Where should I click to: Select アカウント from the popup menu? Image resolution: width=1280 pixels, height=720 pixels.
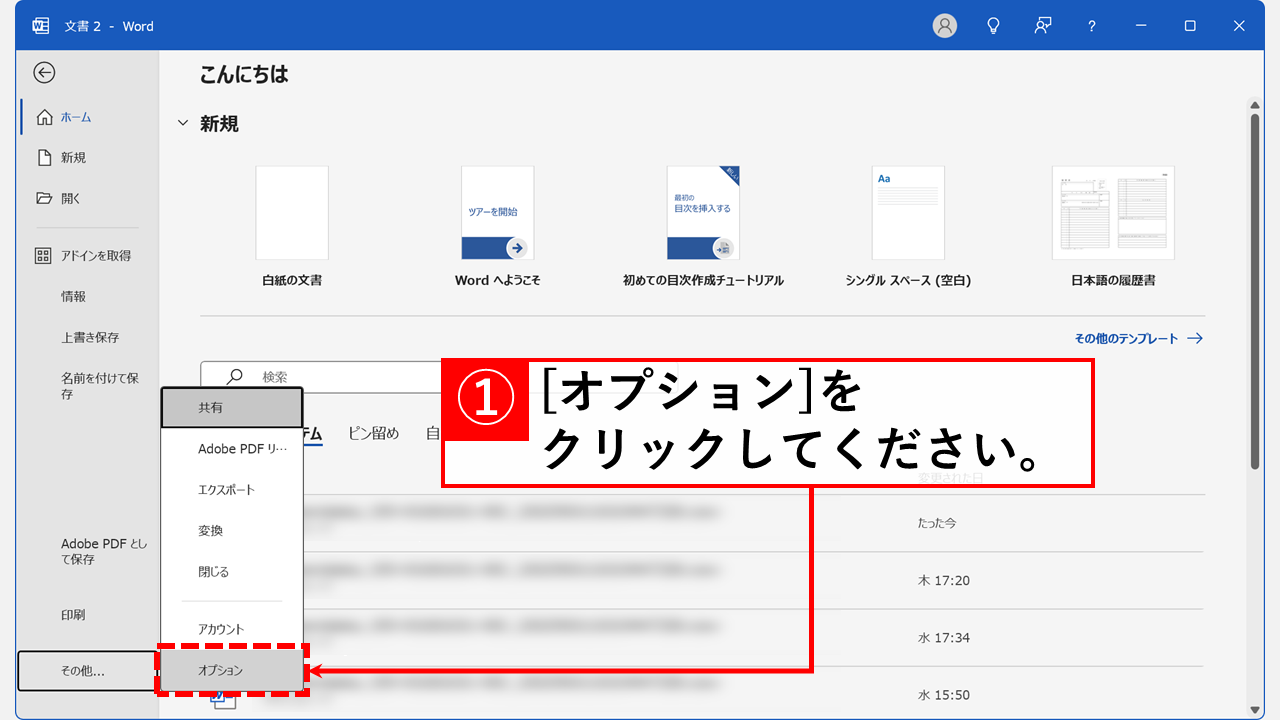(x=221, y=629)
